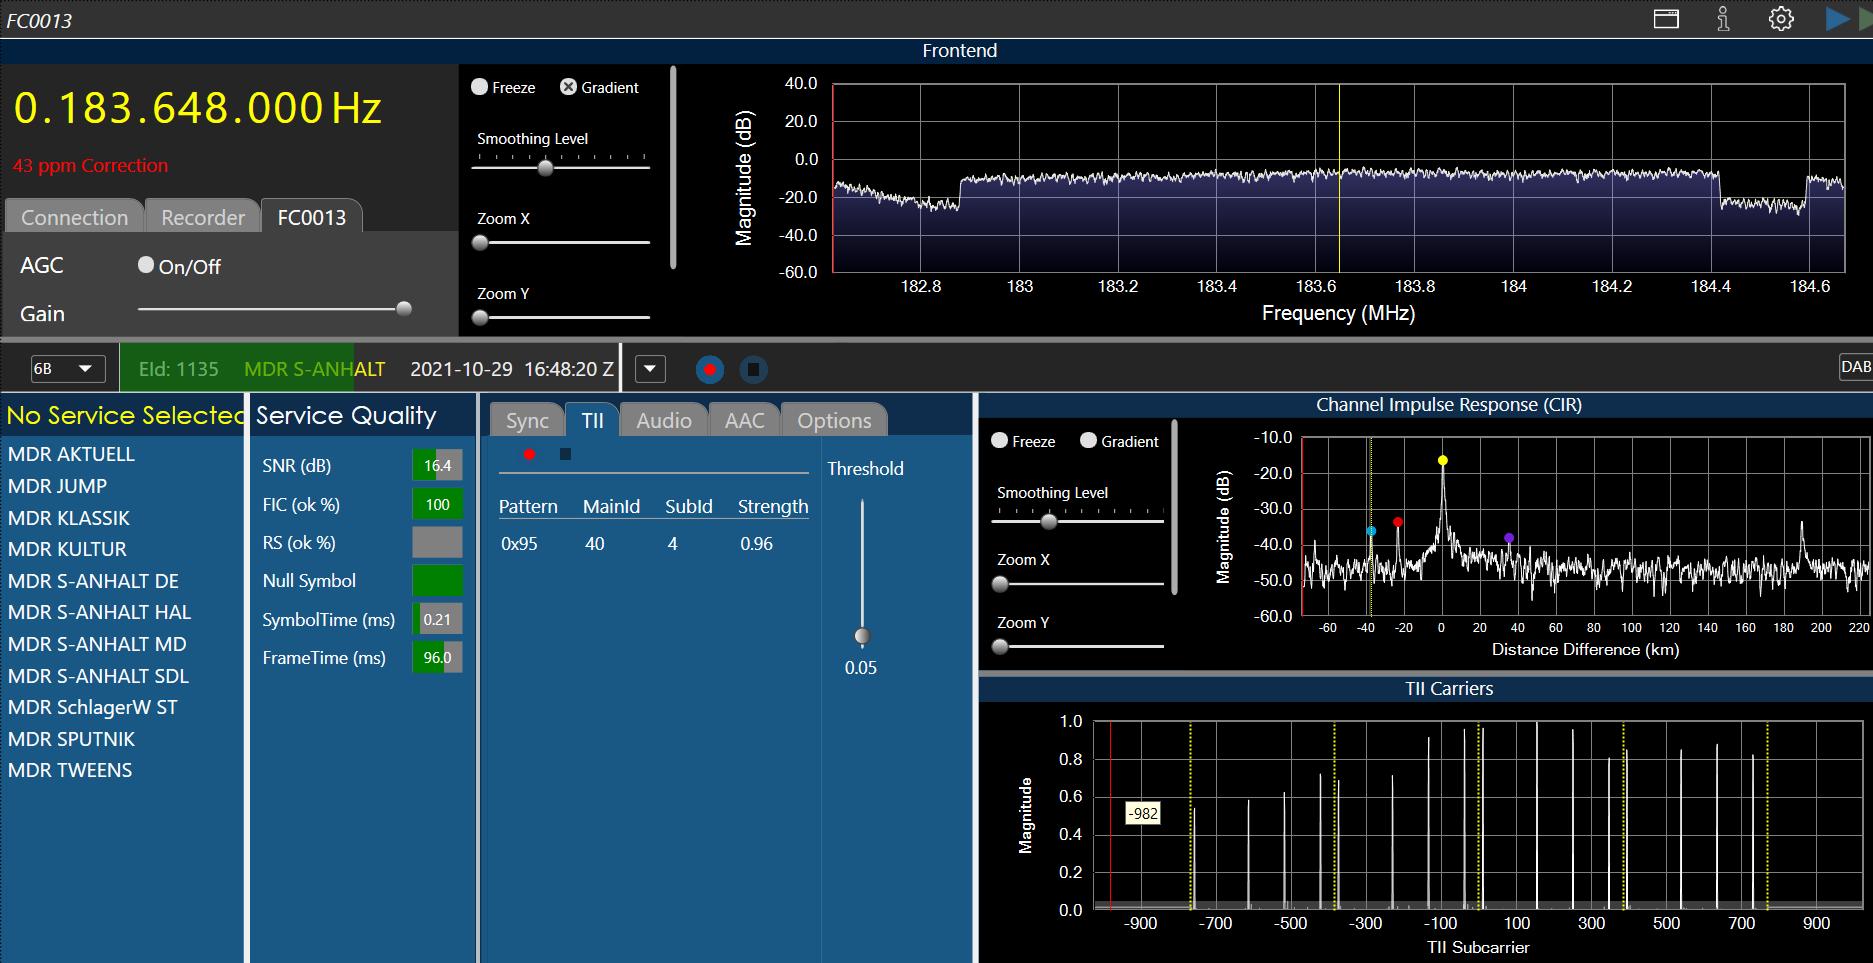The width and height of the screenshot is (1873, 963).
Task: Open the window layout icon in title bar
Action: click(1666, 19)
